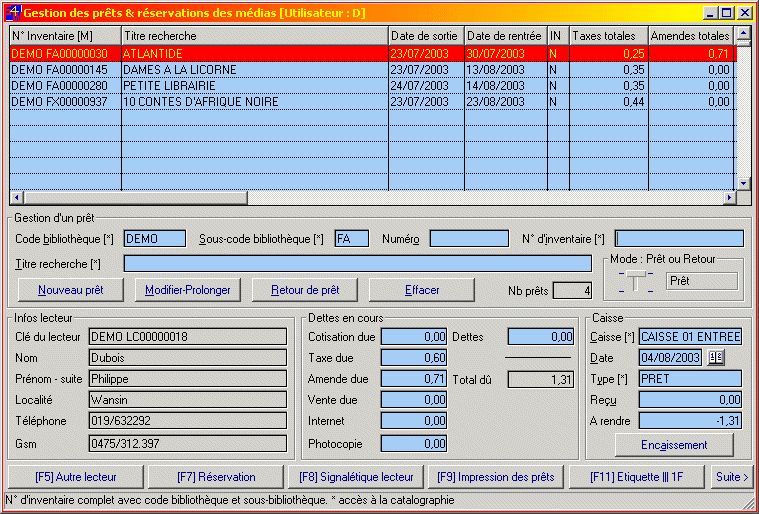Toggle the Prêt ou Retour mode slider
The image size is (759, 514).
point(635,281)
